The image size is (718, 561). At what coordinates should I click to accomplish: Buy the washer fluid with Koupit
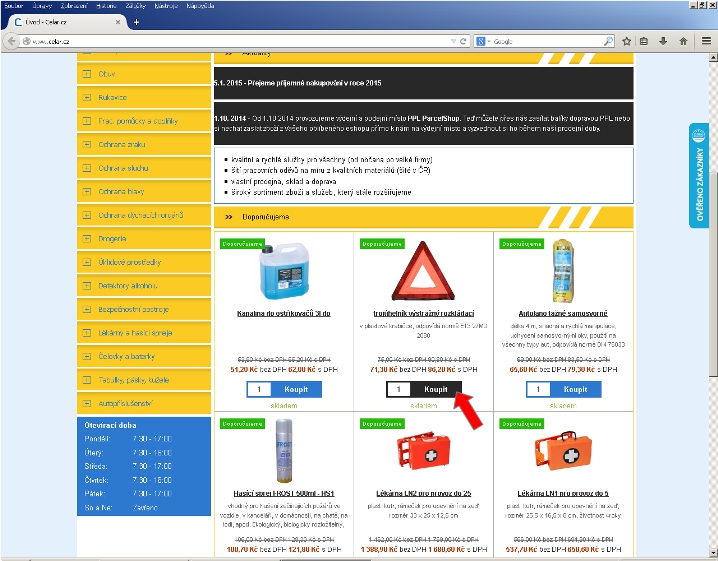coord(296,389)
